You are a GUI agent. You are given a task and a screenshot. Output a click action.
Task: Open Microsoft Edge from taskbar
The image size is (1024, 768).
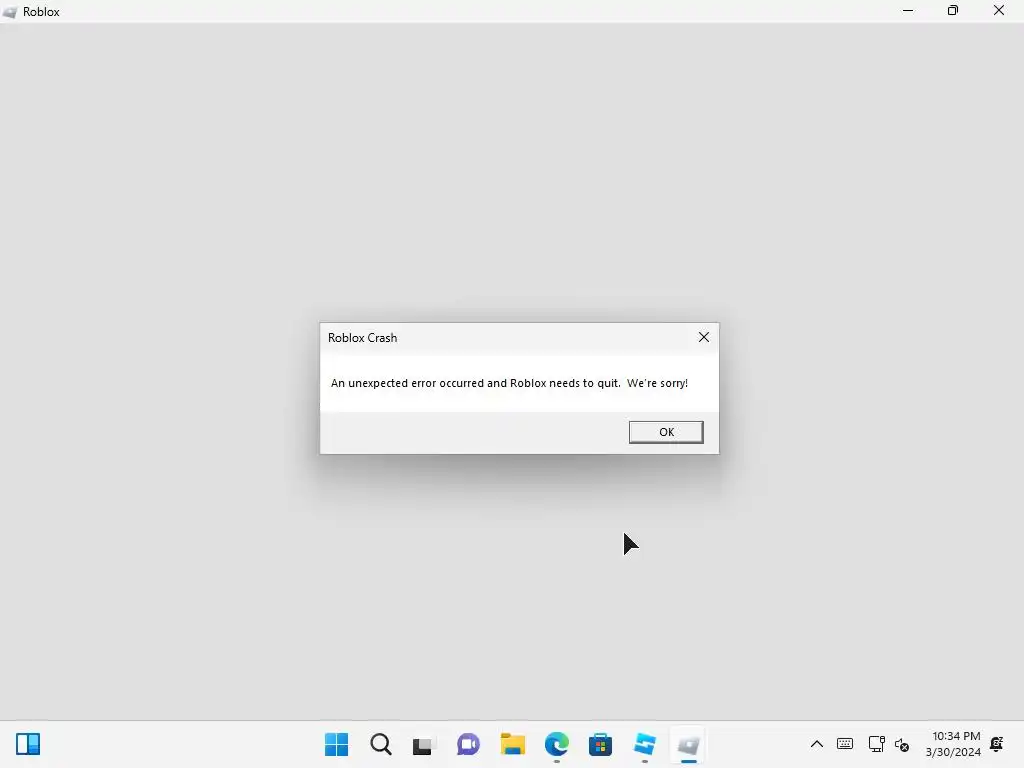[x=556, y=744]
